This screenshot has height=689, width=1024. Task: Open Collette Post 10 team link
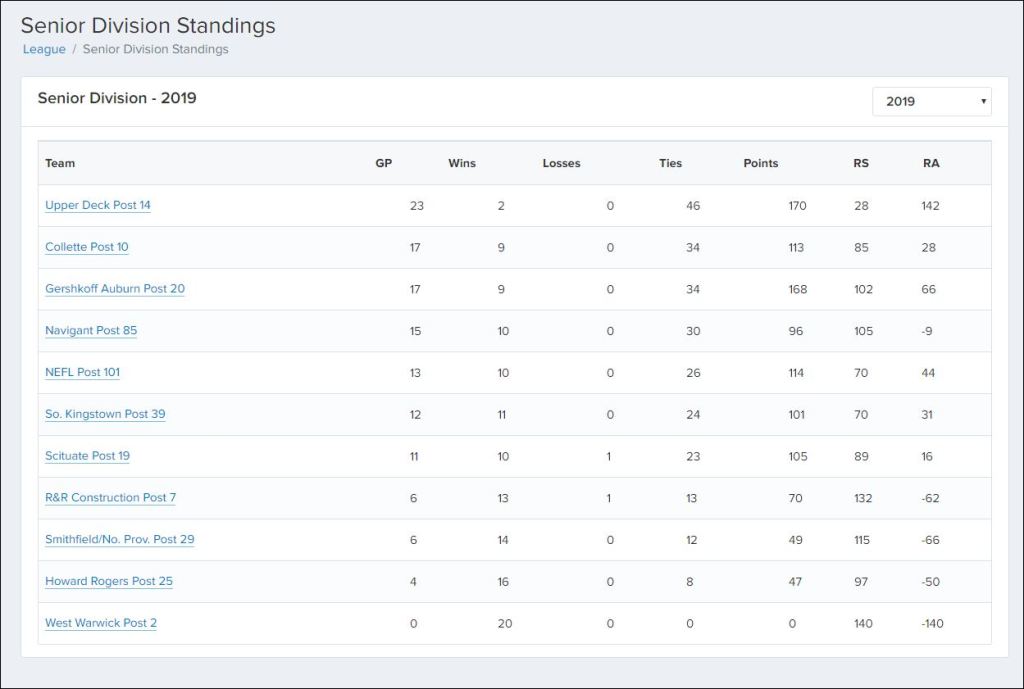click(87, 247)
